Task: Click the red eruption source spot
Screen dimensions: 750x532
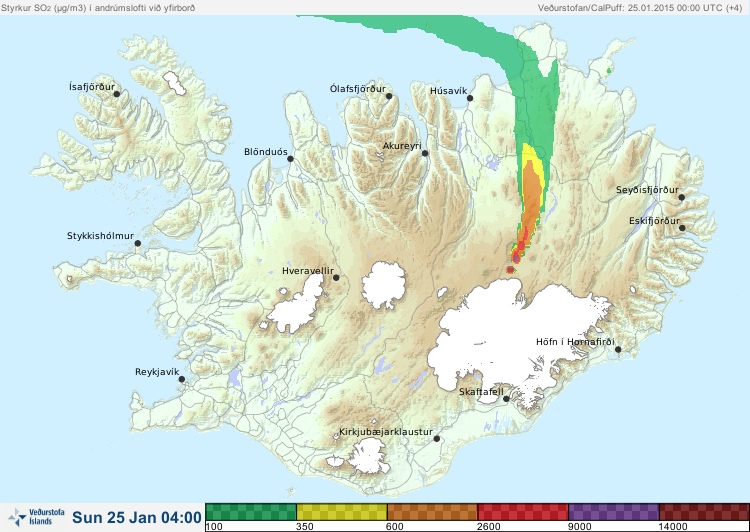Action: click(x=510, y=270)
